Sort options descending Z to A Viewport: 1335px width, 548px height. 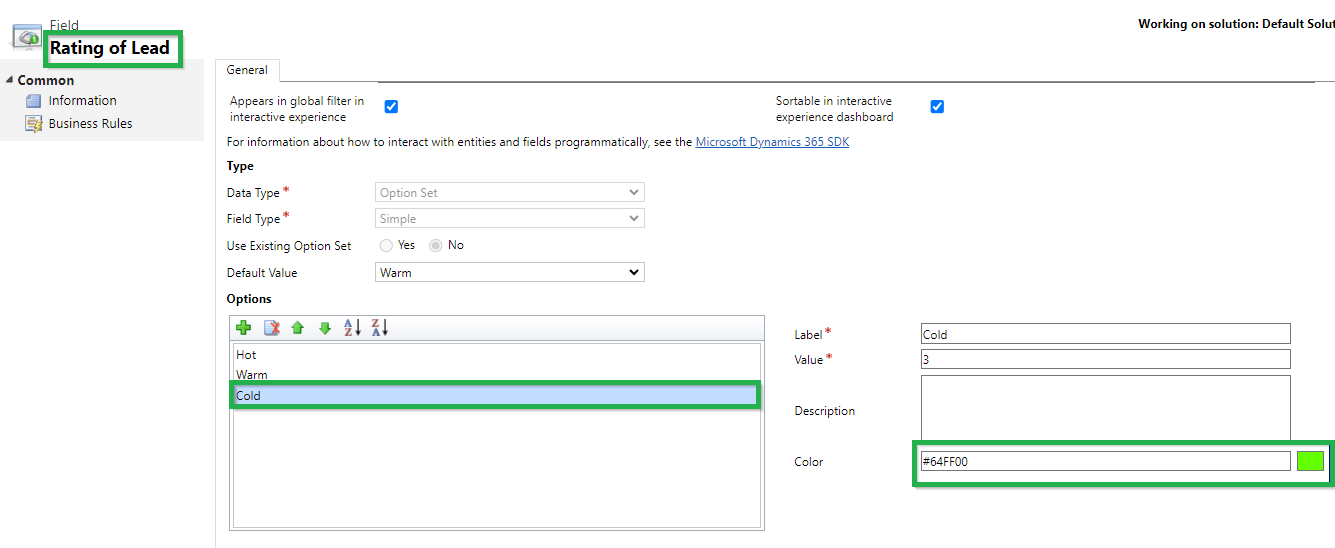tap(379, 328)
